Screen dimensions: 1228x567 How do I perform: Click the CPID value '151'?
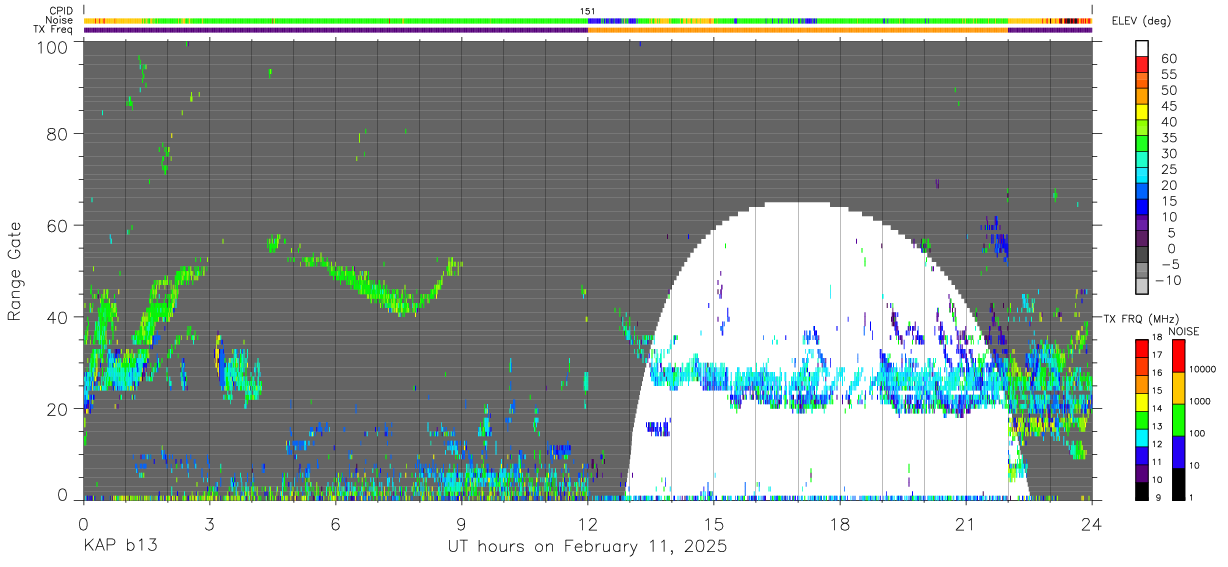coord(588,11)
